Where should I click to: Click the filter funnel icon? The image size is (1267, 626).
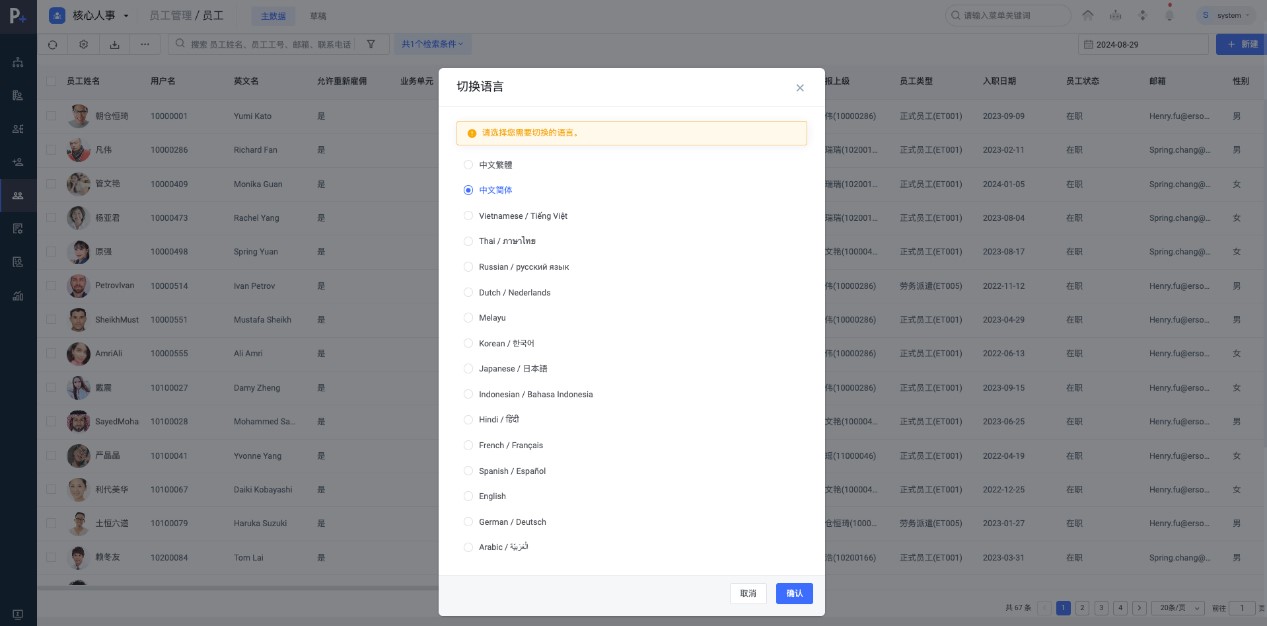[x=371, y=45]
